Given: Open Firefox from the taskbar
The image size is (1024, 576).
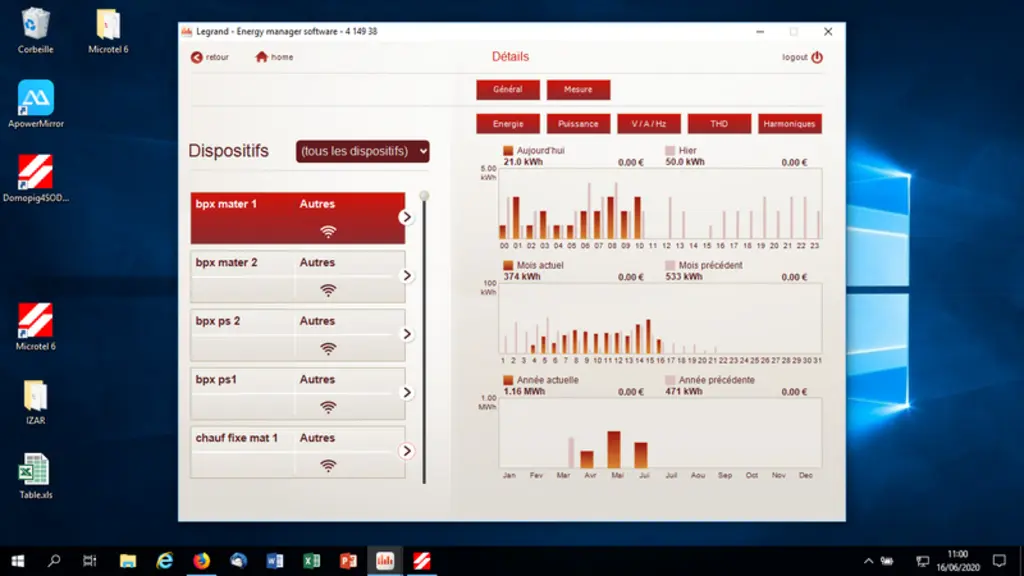Looking at the screenshot, I should tap(201, 561).
